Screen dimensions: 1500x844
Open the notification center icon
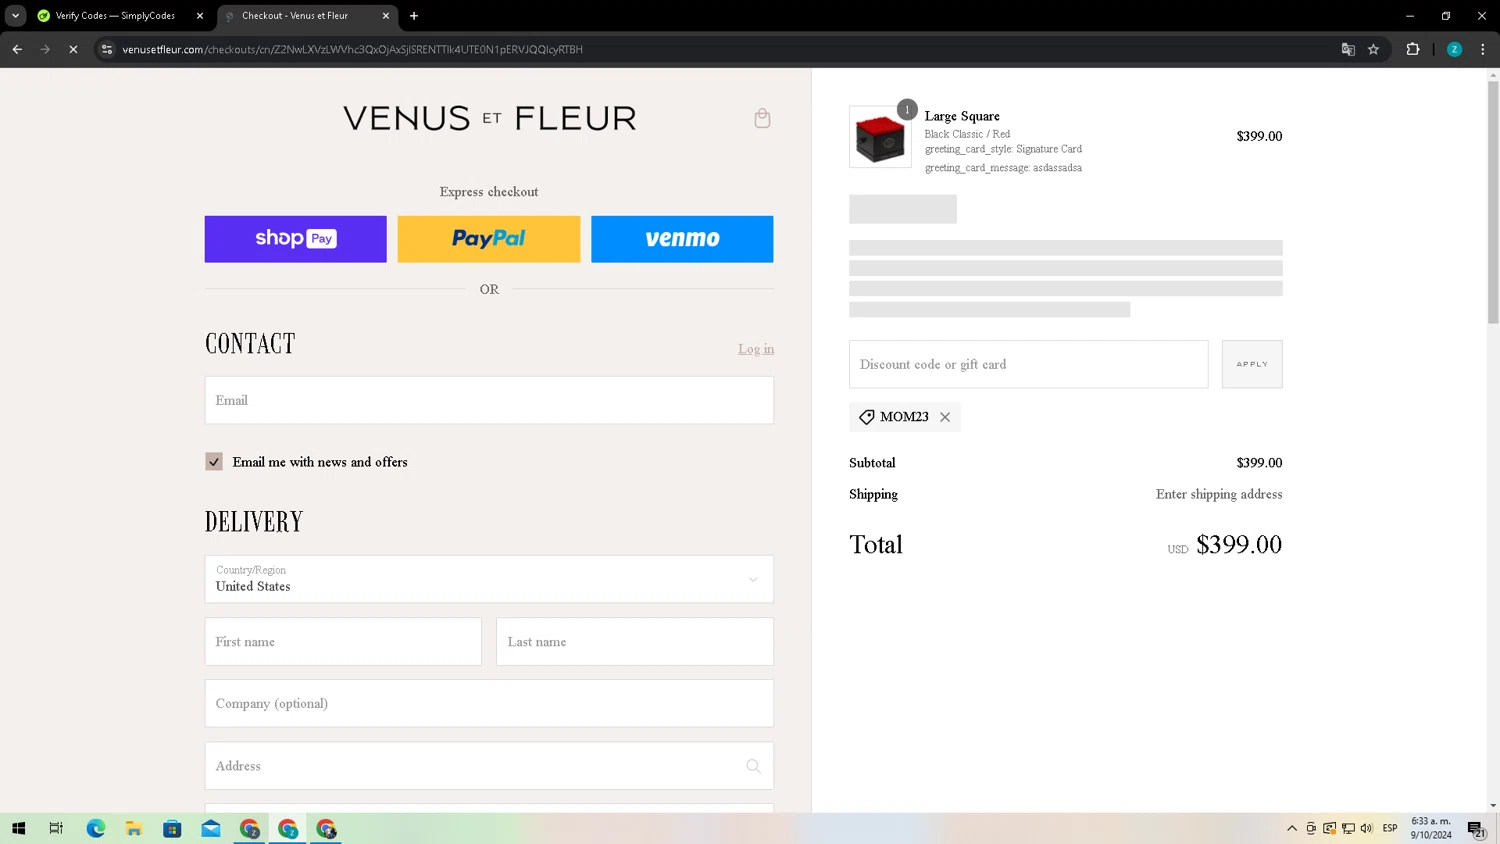coord(1476,828)
